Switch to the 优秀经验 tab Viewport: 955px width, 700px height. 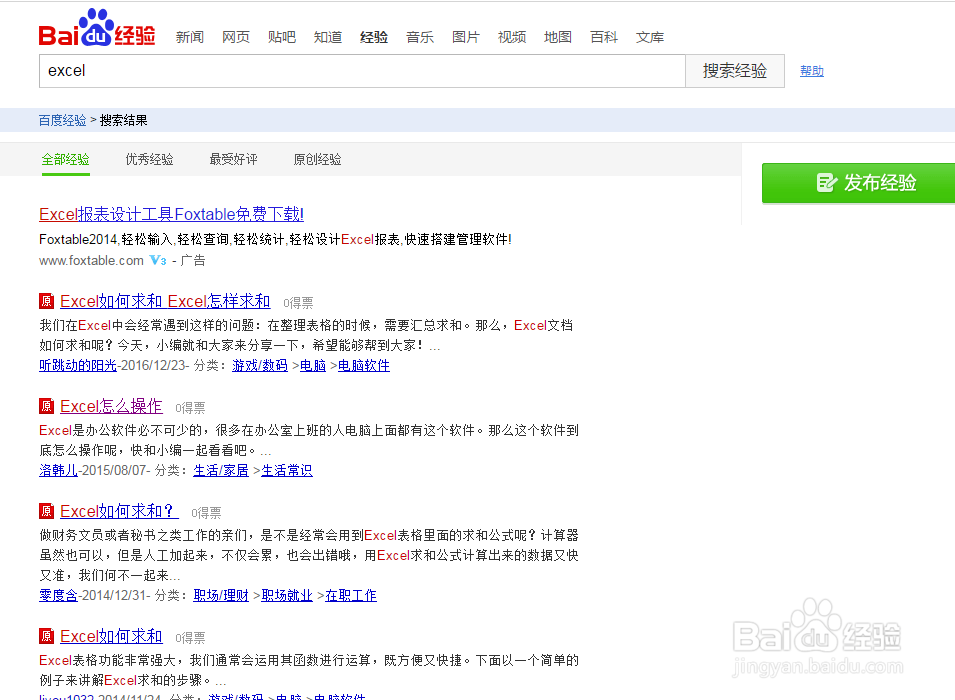149,159
